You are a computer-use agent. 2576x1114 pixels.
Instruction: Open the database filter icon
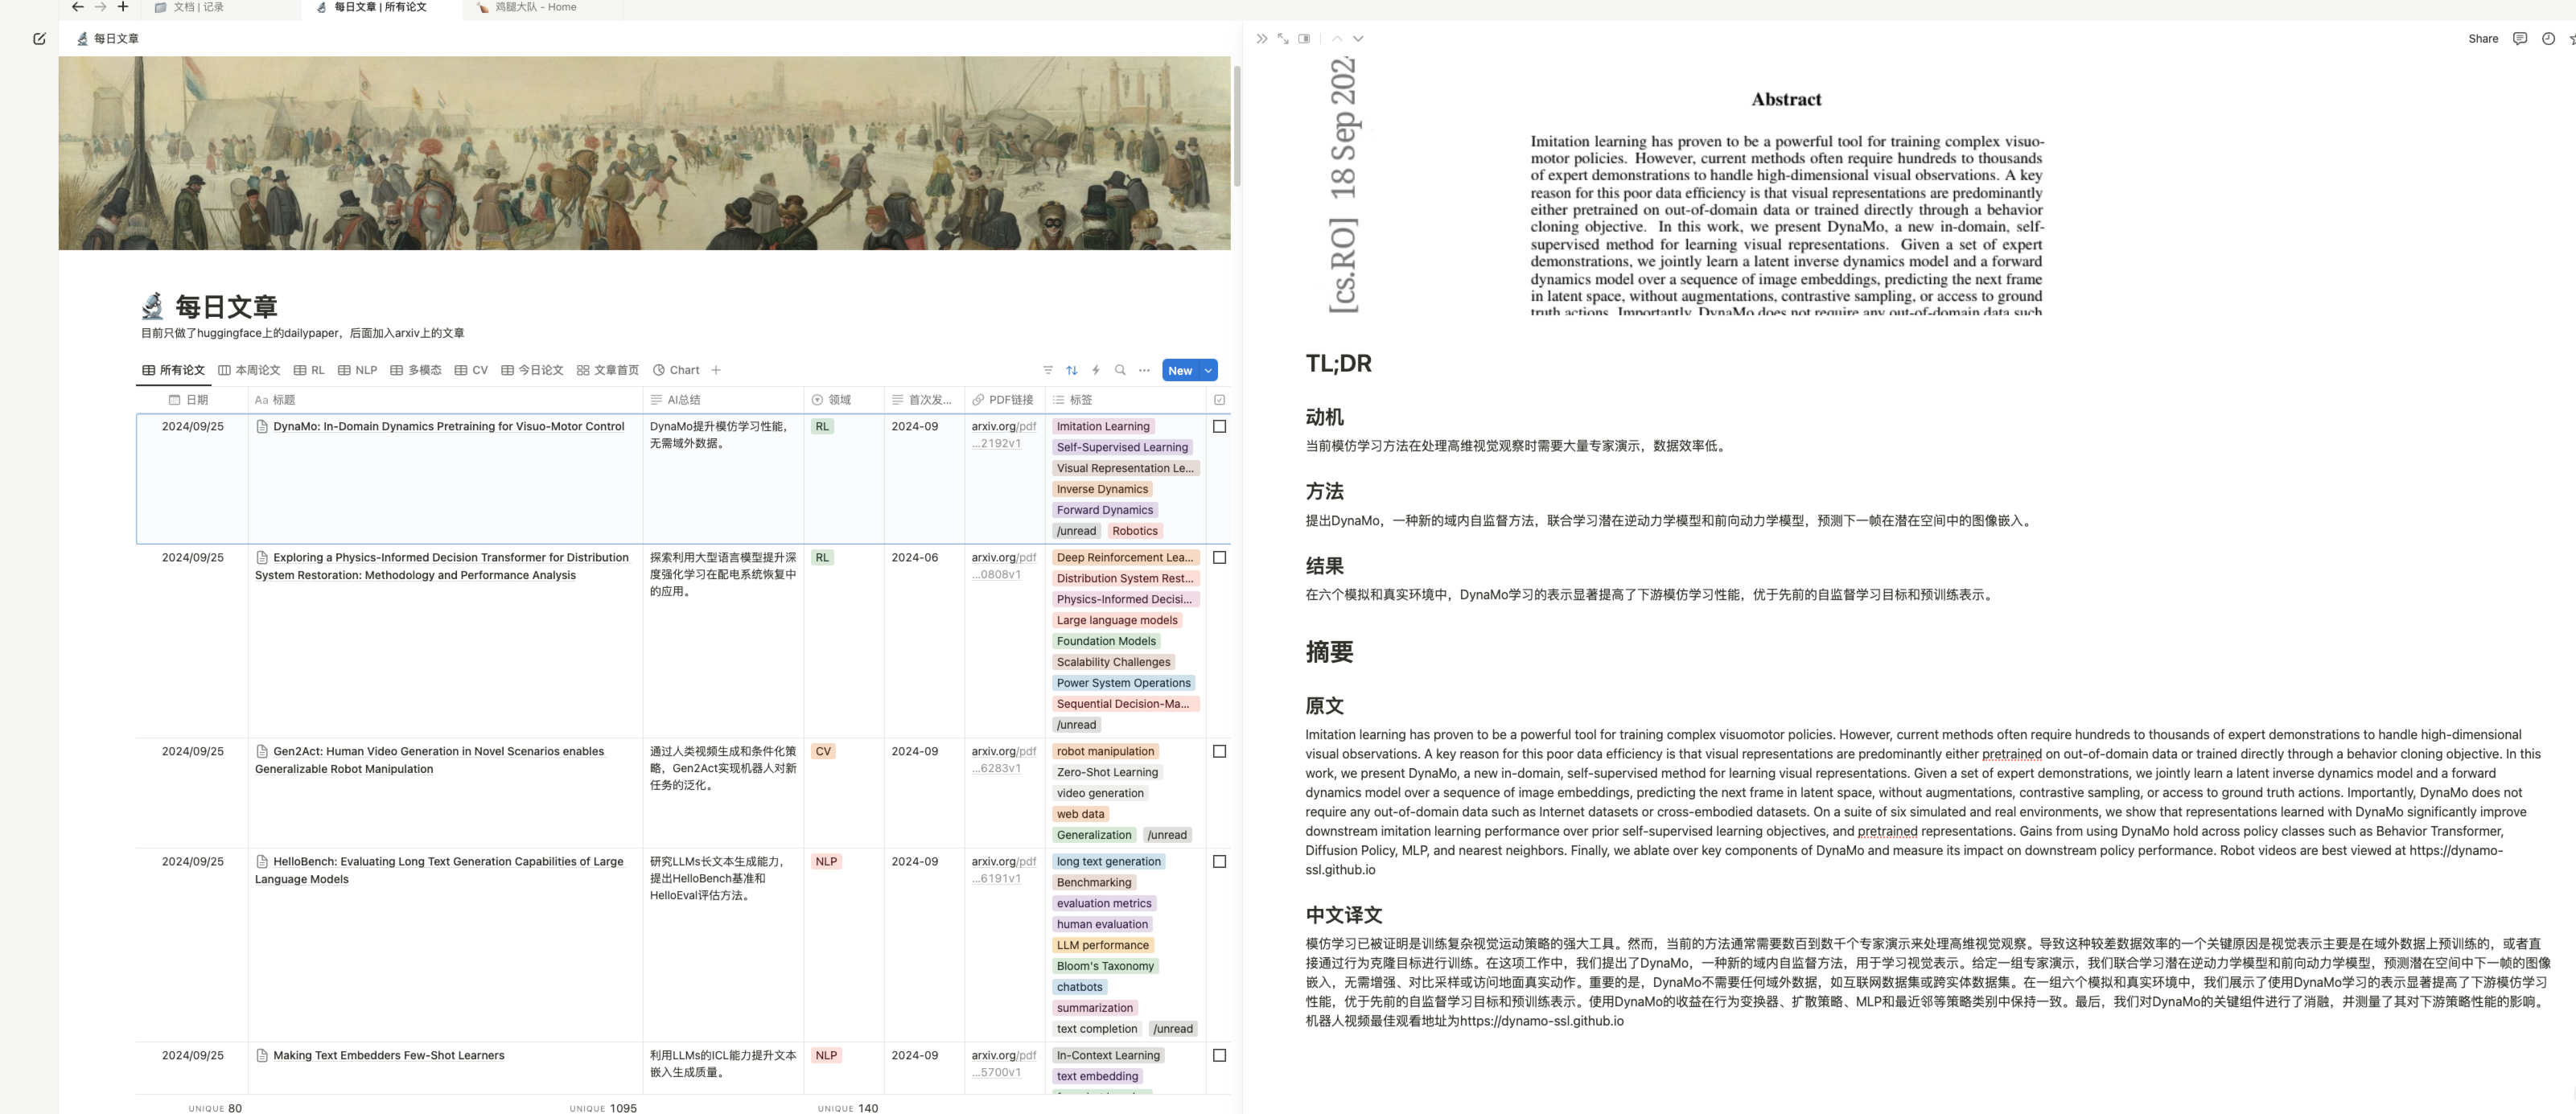click(1048, 370)
